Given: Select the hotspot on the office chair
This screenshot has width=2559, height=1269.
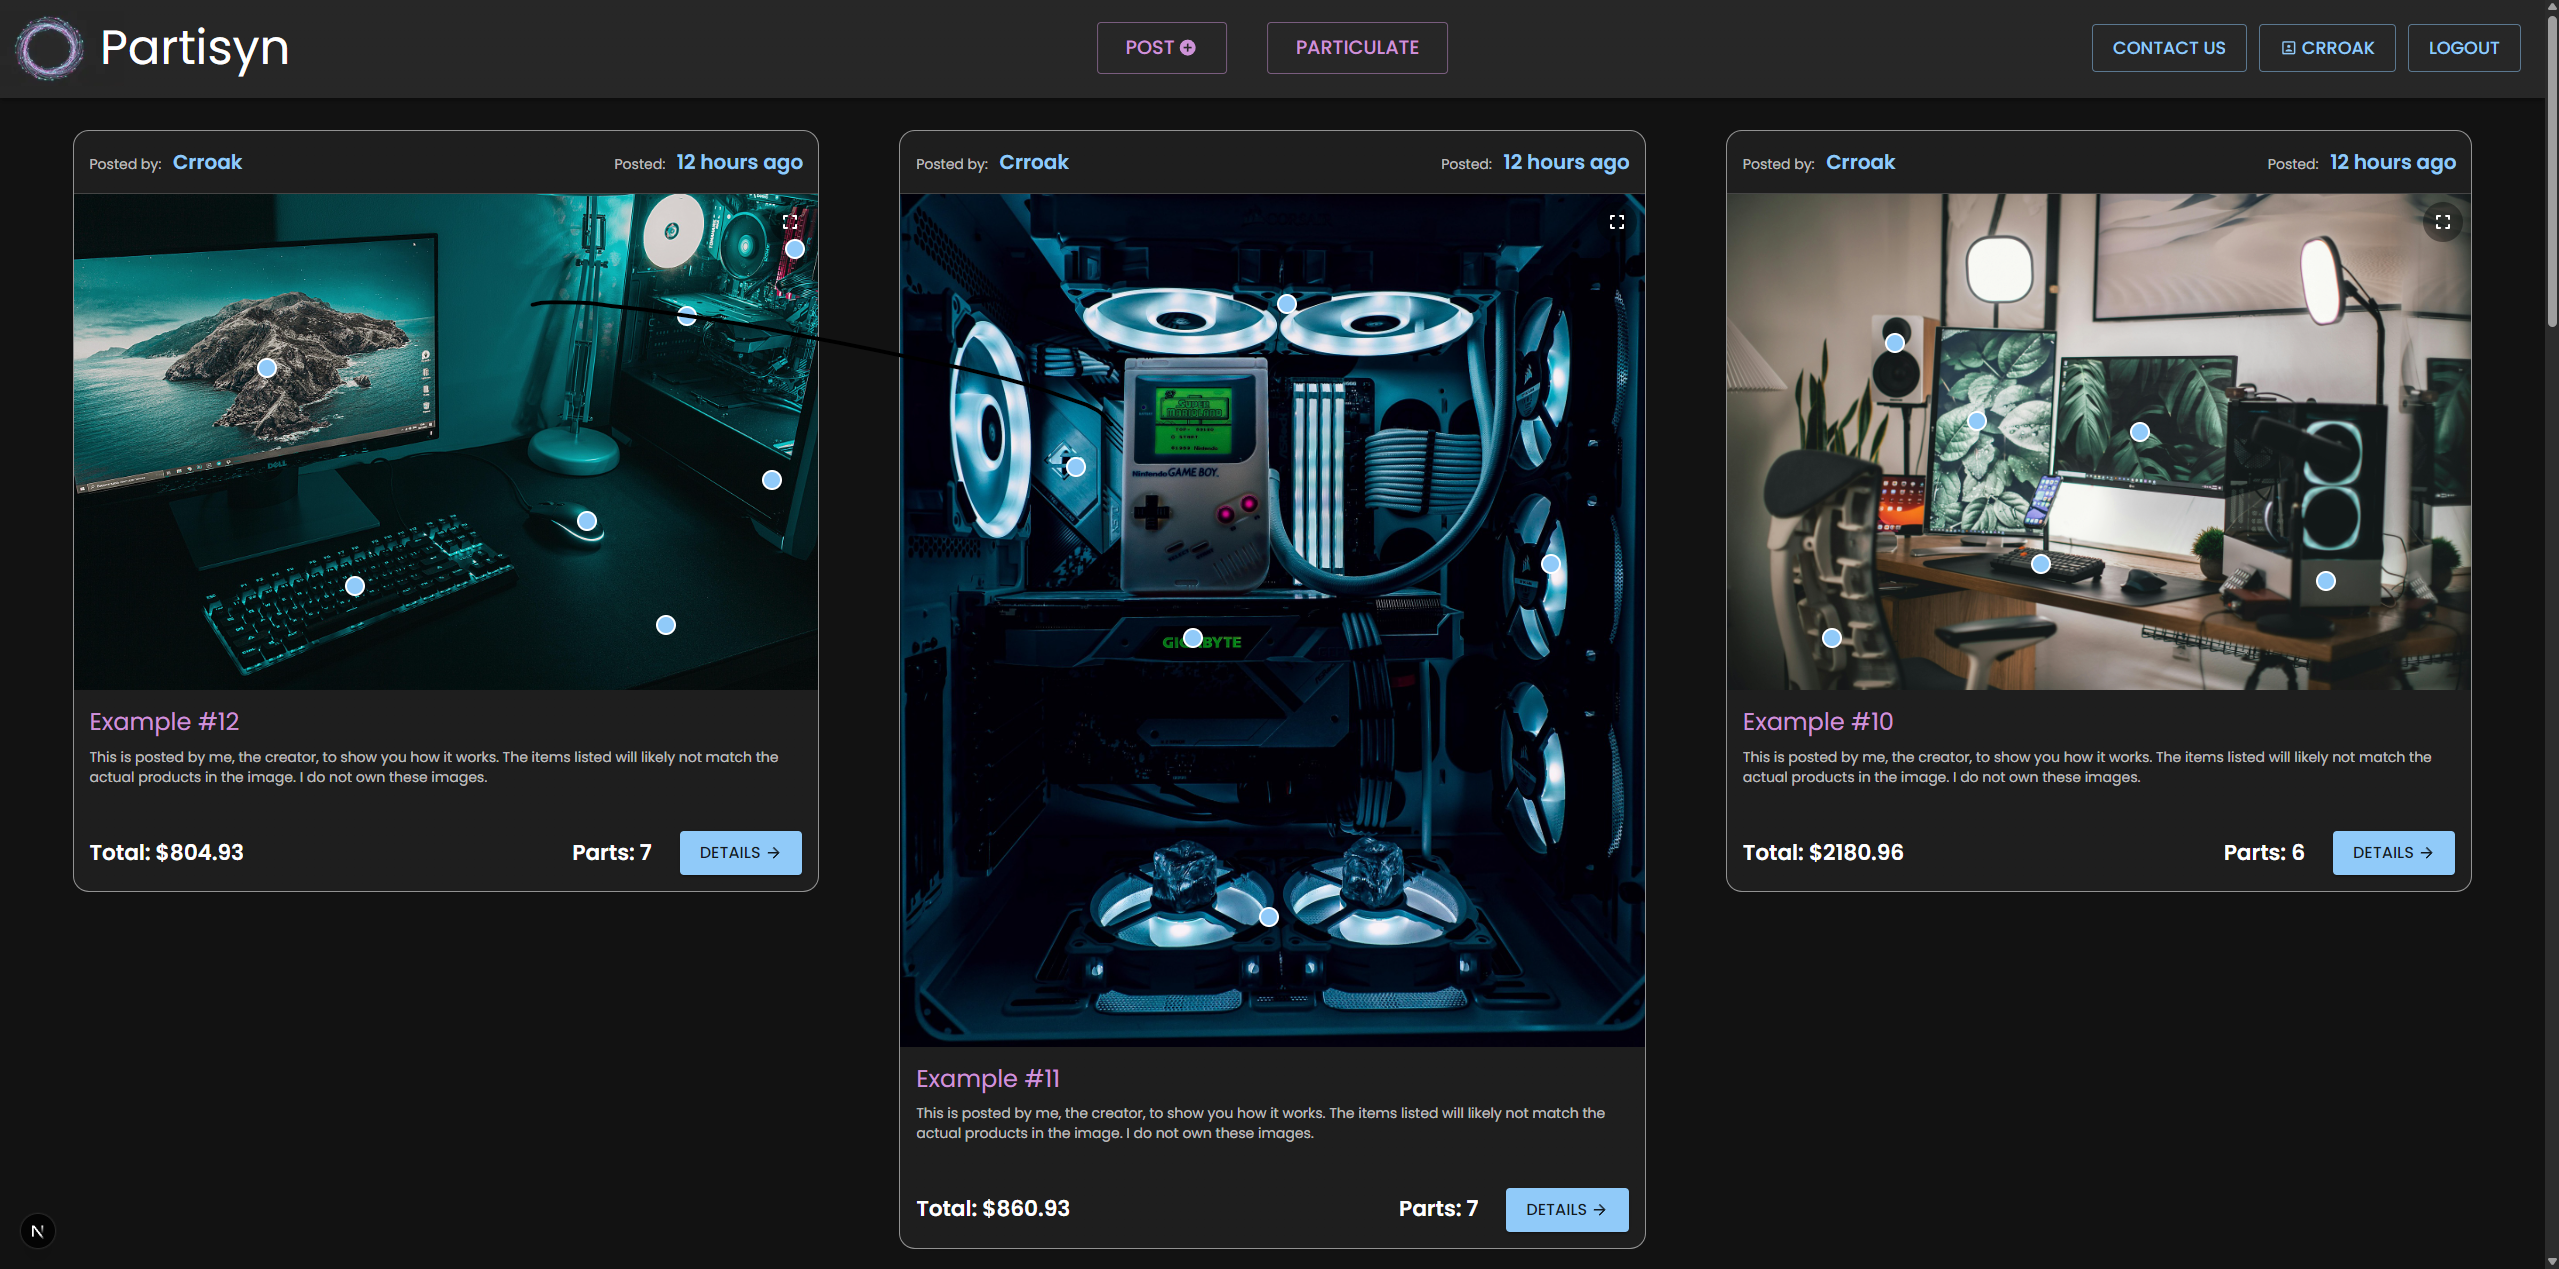Looking at the screenshot, I should (1832, 638).
